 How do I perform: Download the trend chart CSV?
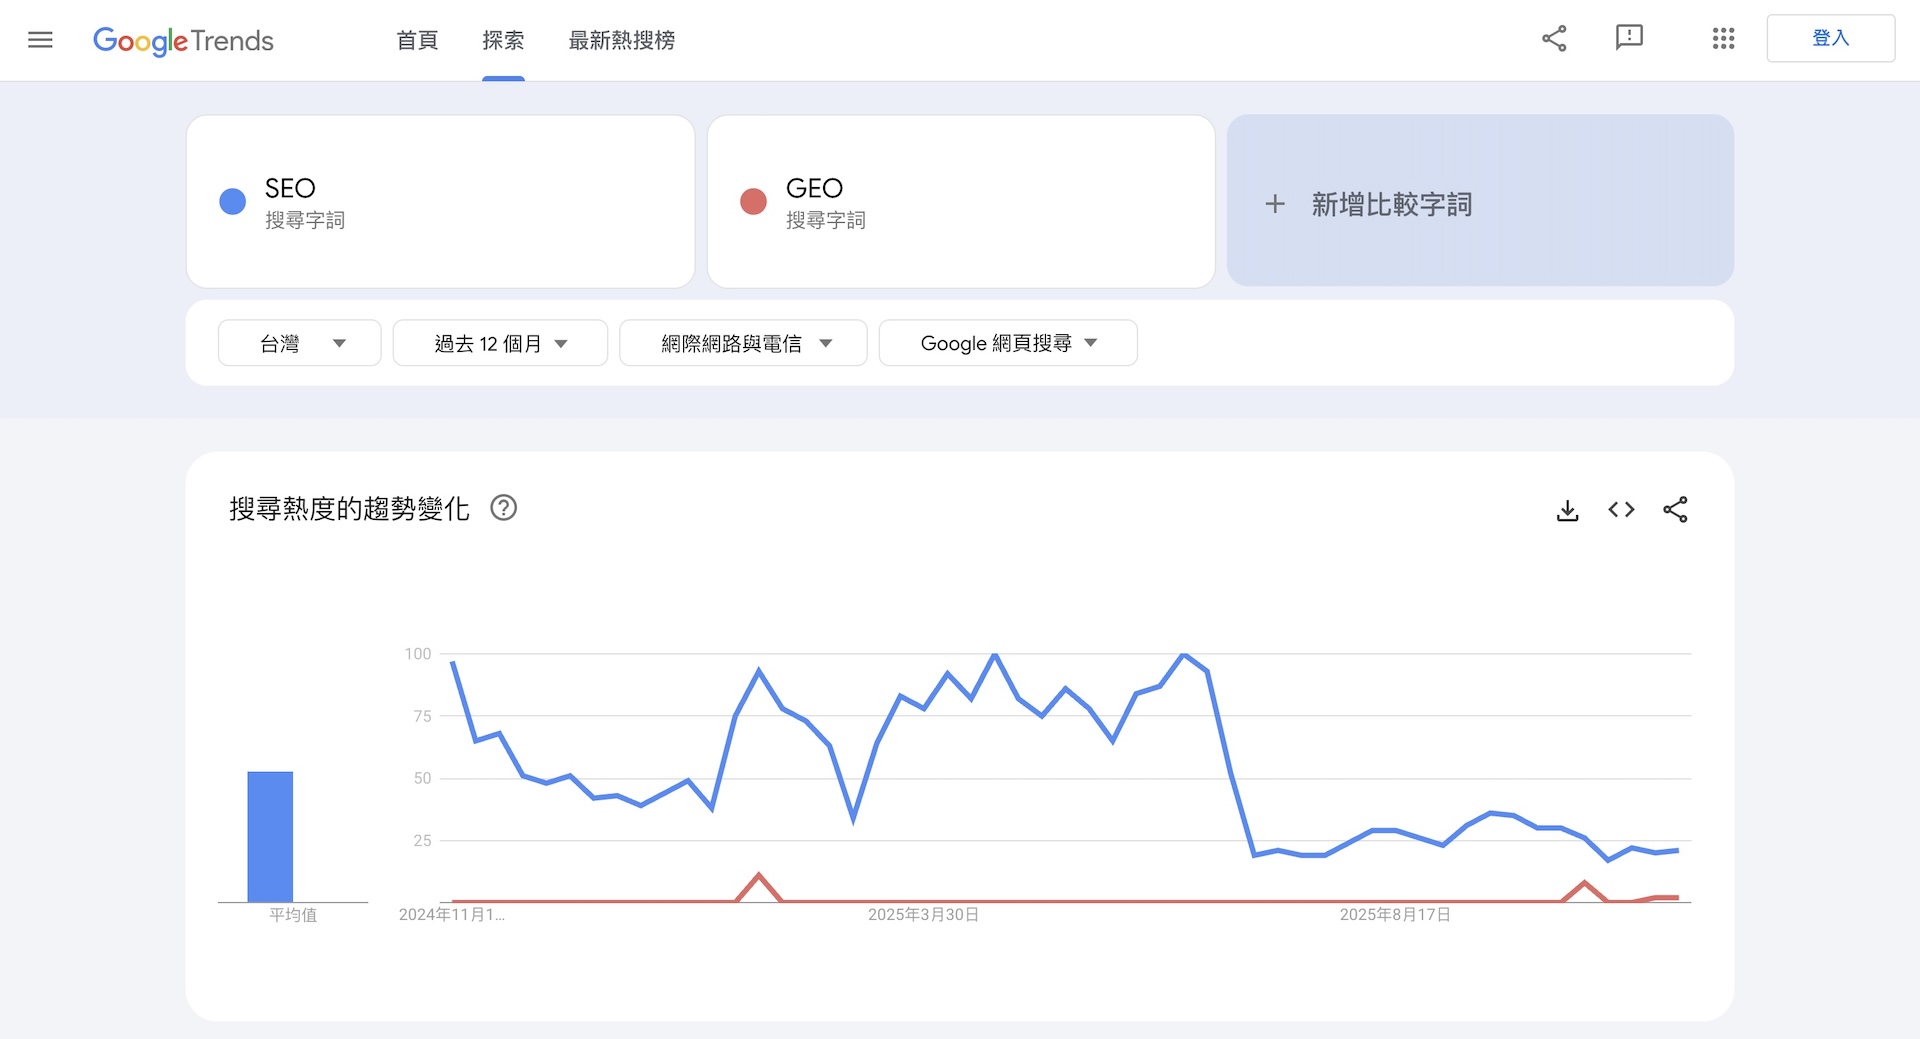pyautogui.click(x=1567, y=510)
